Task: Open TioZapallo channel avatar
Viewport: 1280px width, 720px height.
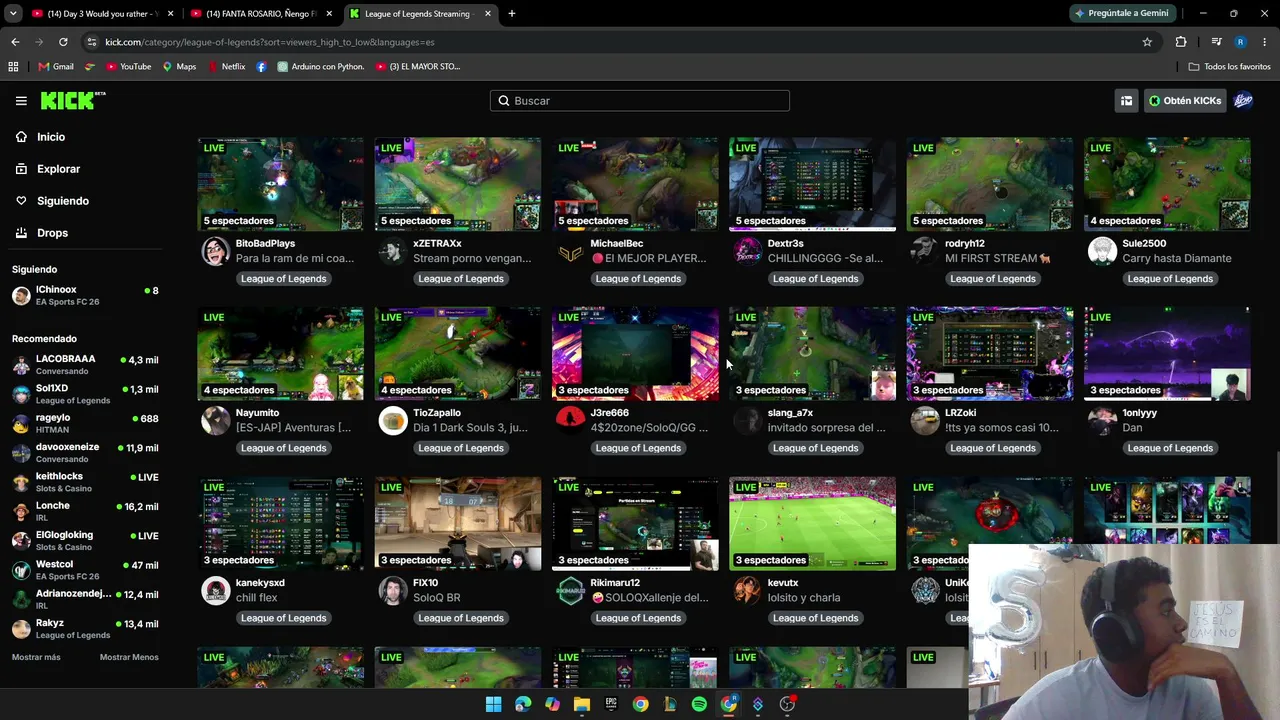Action: click(x=393, y=421)
